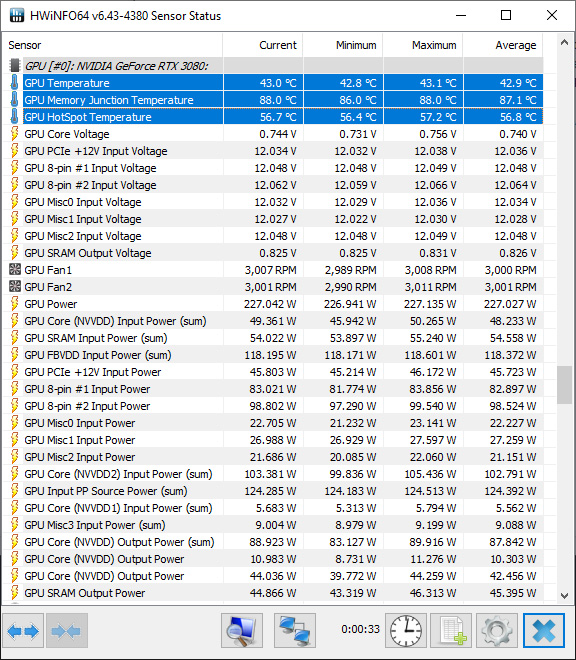Open the monitor magnifier sensor button
Viewport: 576px width, 660px height.
[x=242, y=630]
